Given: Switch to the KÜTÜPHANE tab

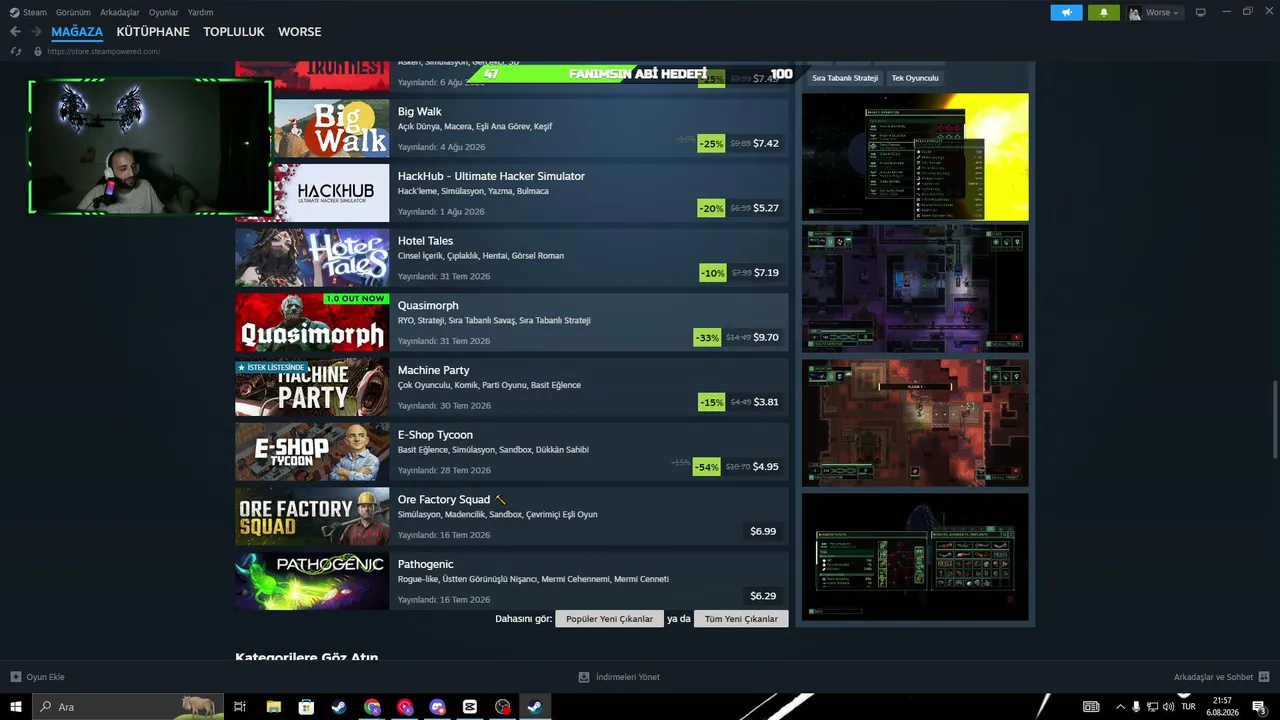Looking at the screenshot, I should coord(153,32).
